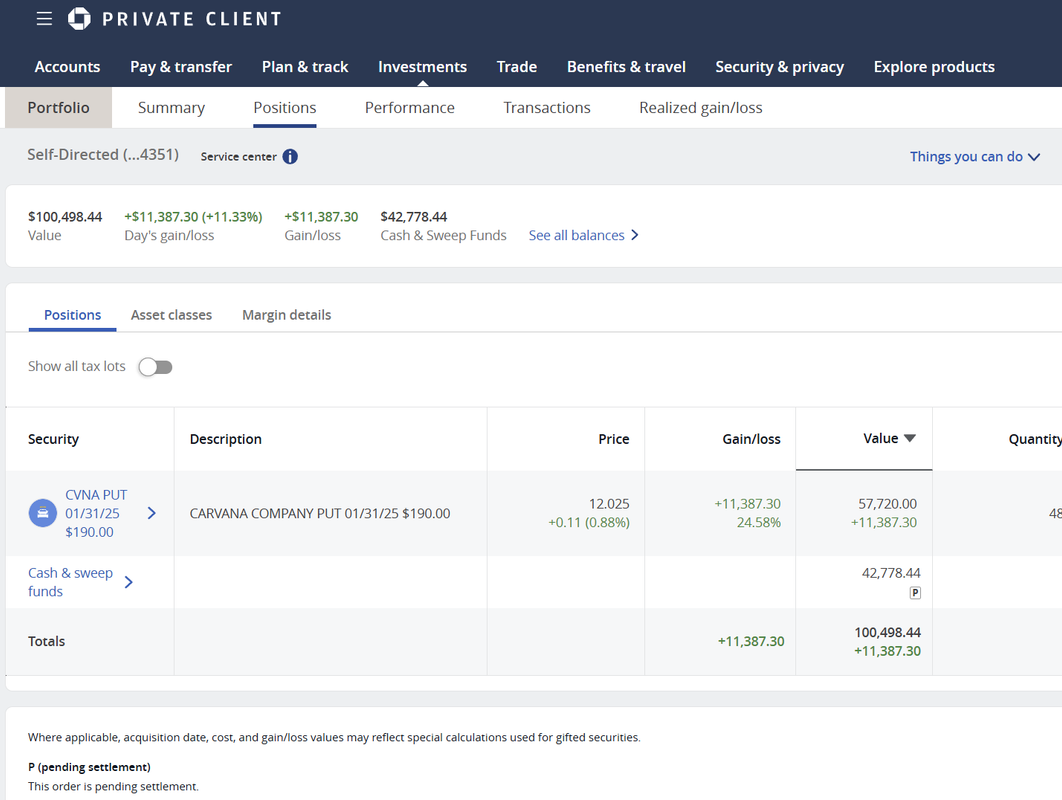The height and width of the screenshot is (800, 1062).
Task: Select the Positions sub-tab under balances
Action: click(x=72, y=315)
